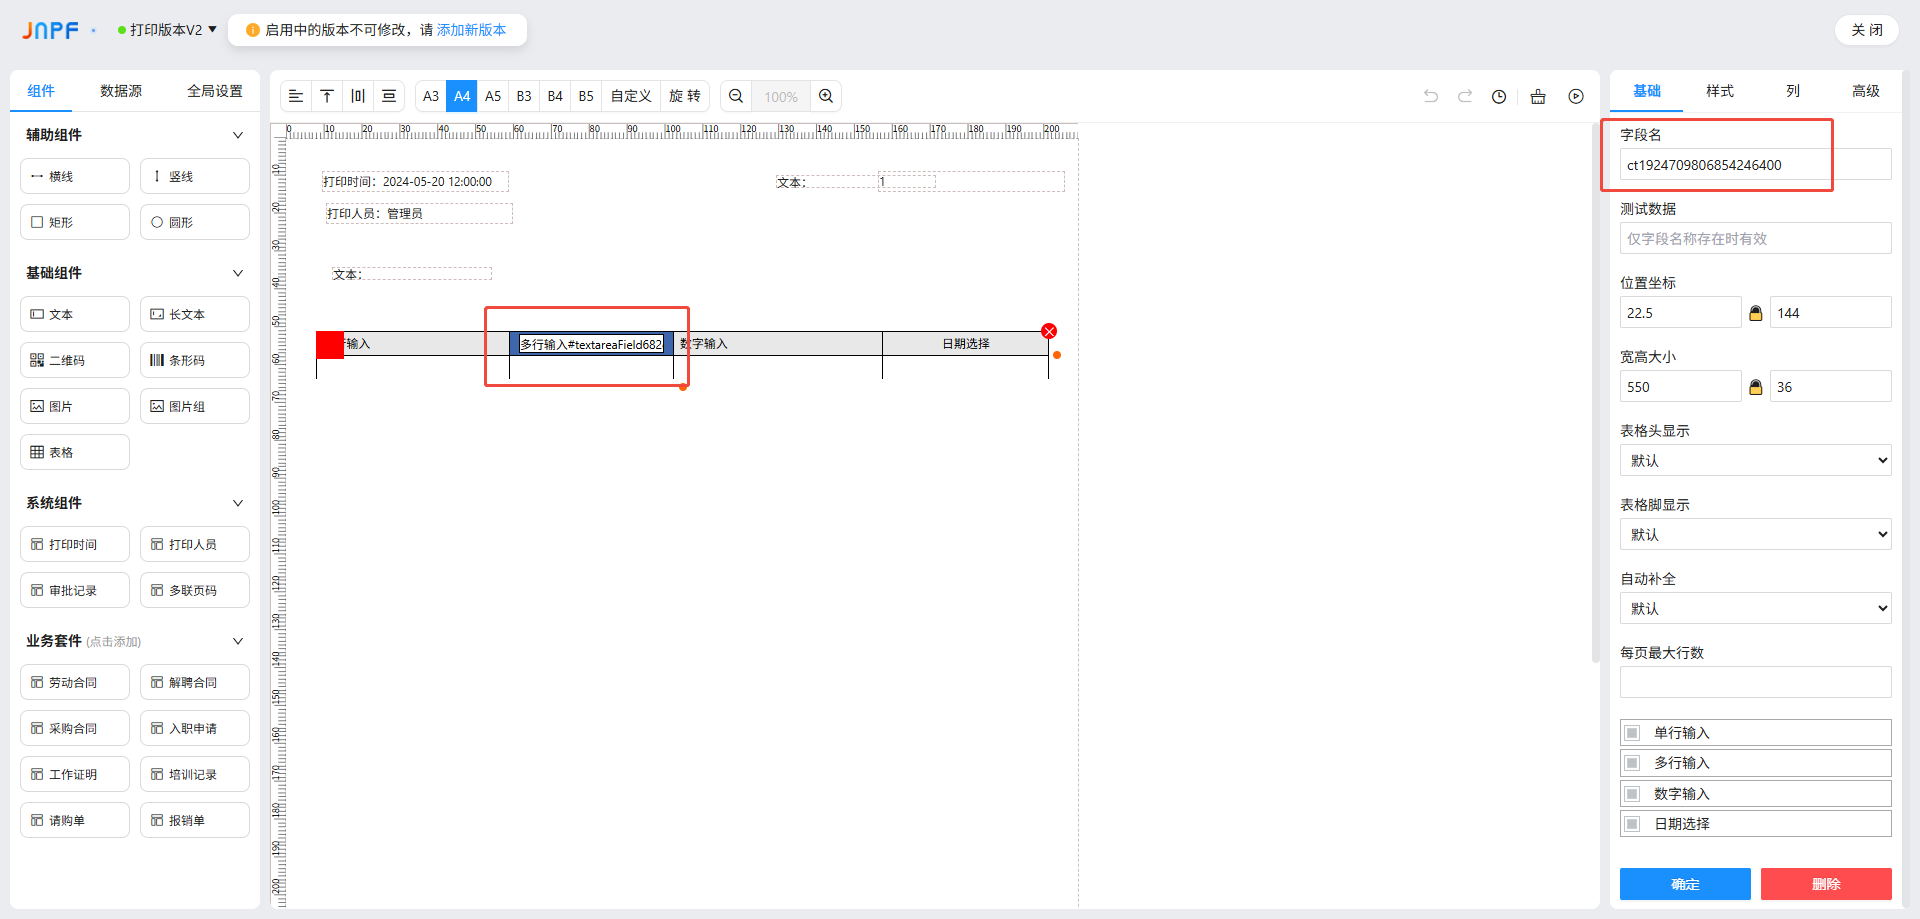Check the 数字输入 column checkbox
Screen dimensions: 1920x919
1632,794
